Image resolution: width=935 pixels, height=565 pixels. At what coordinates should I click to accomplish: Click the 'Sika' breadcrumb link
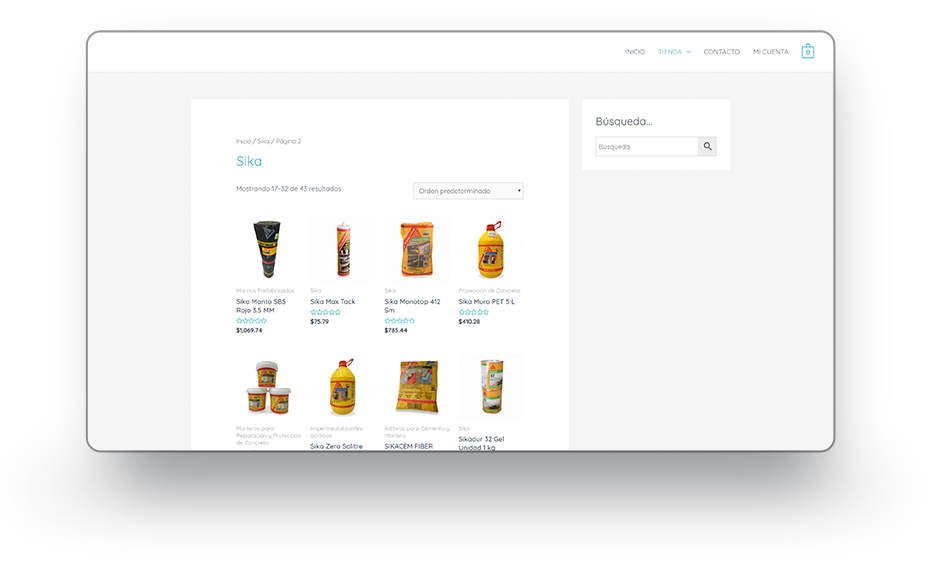(x=263, y=141)
